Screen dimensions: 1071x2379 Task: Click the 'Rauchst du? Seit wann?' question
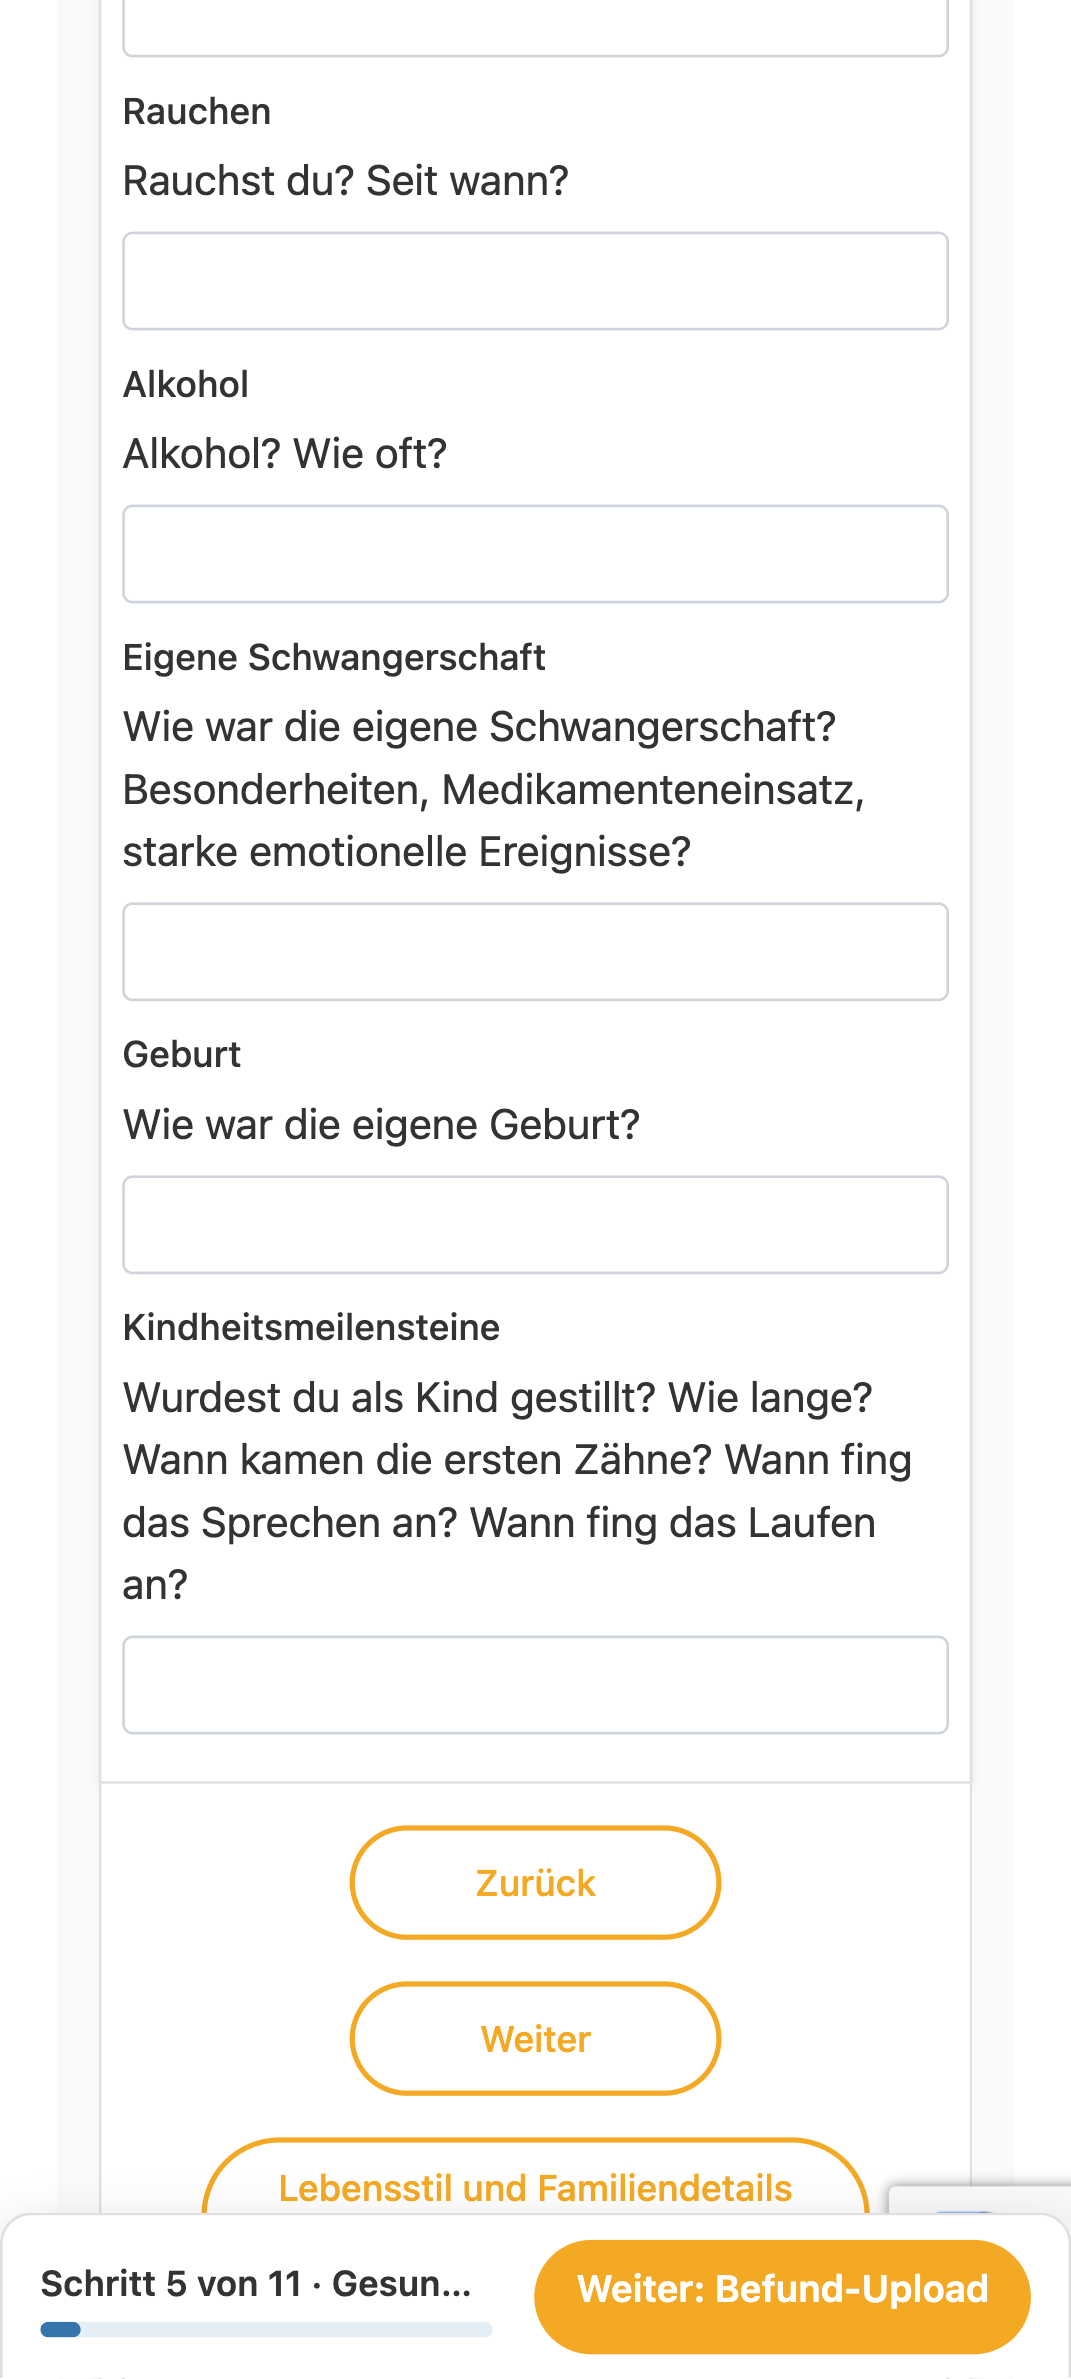(346, 181)
